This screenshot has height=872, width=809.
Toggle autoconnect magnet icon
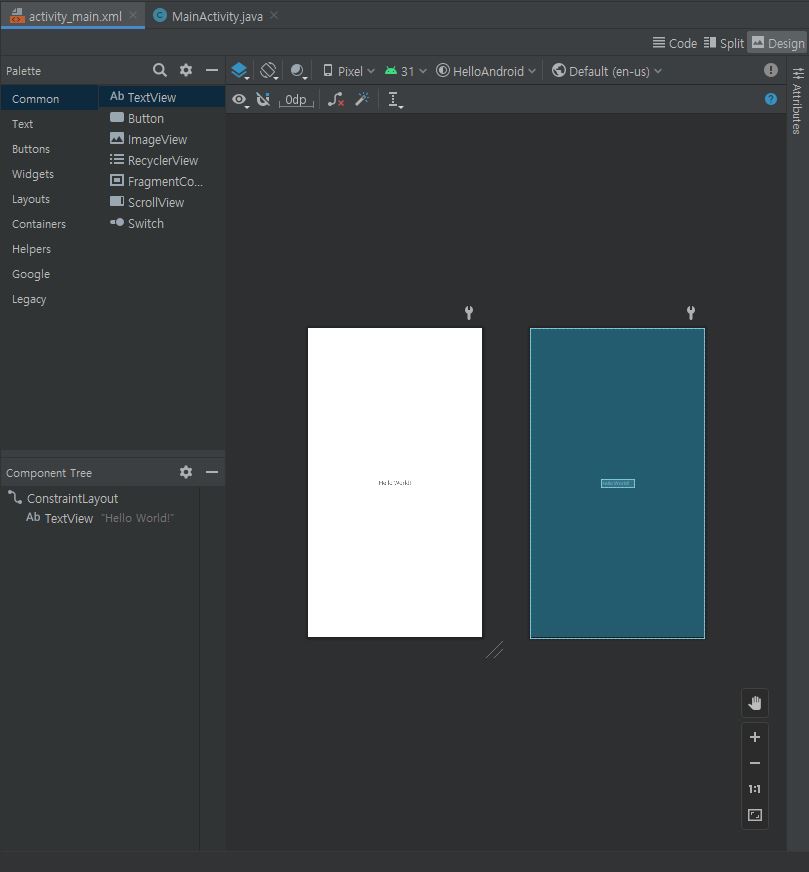pyautogui.click(x=263, y=99)
